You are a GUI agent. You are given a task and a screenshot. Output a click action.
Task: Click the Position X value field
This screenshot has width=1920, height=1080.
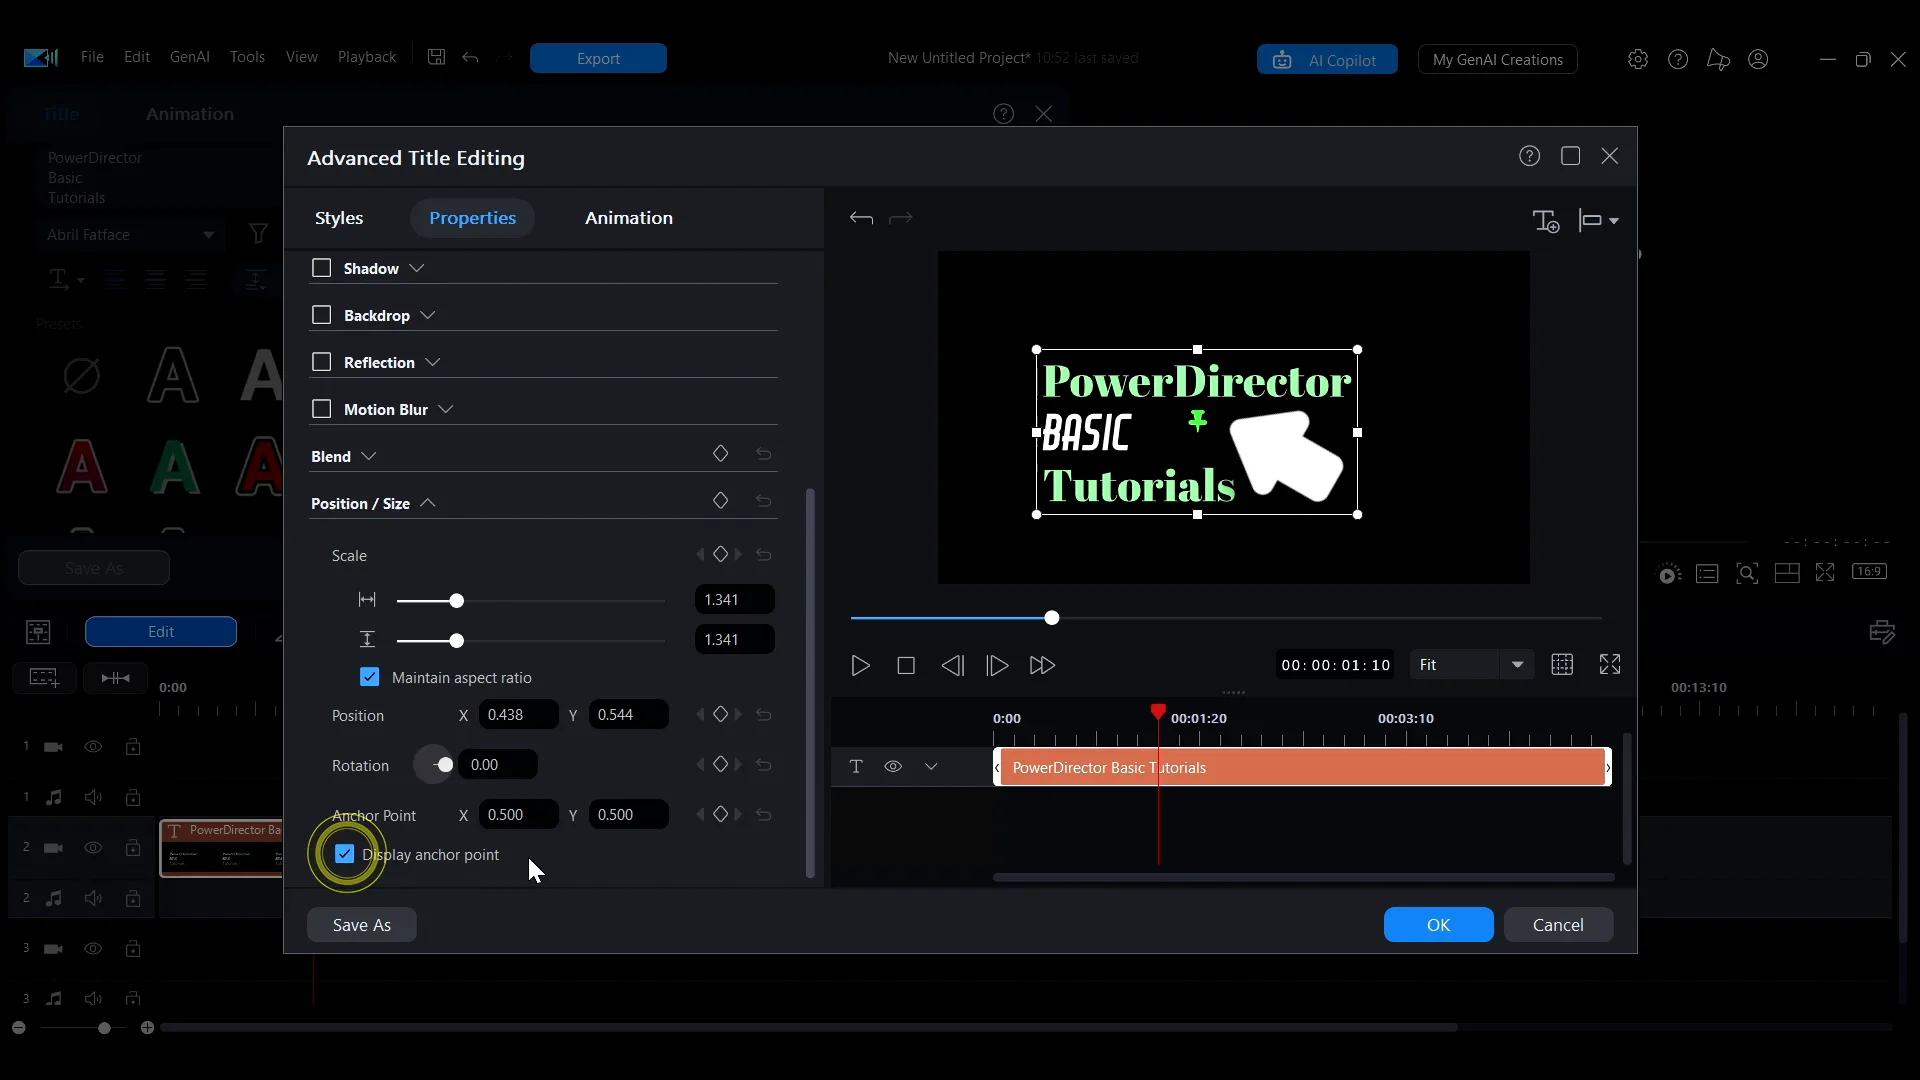pos(518,715)
